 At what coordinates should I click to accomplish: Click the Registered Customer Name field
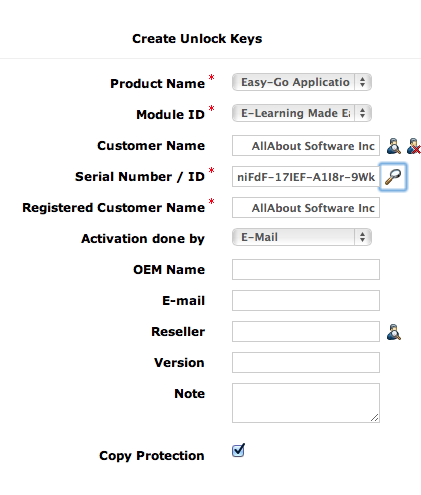[x=306, y=208]
